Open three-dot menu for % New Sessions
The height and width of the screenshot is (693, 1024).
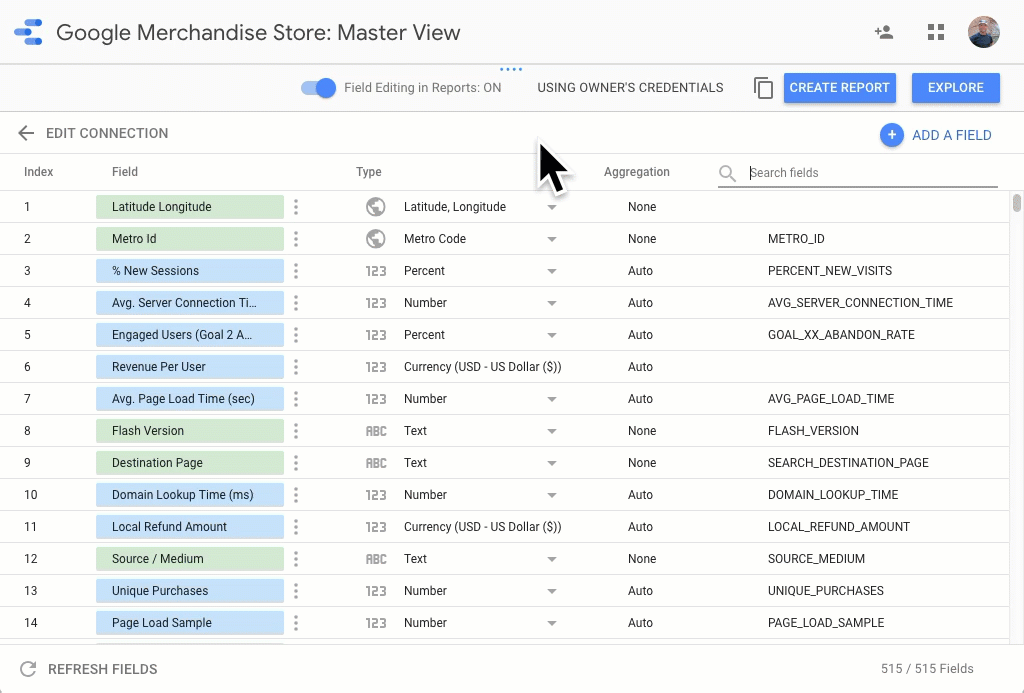click(296, 271)
